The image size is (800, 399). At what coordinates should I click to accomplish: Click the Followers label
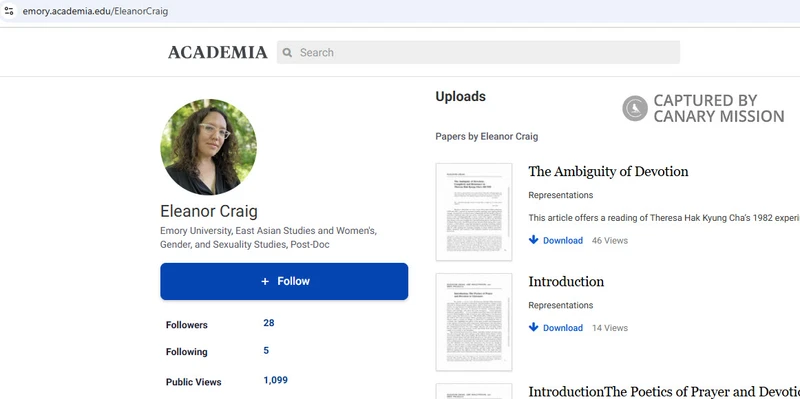coord(187,325)
